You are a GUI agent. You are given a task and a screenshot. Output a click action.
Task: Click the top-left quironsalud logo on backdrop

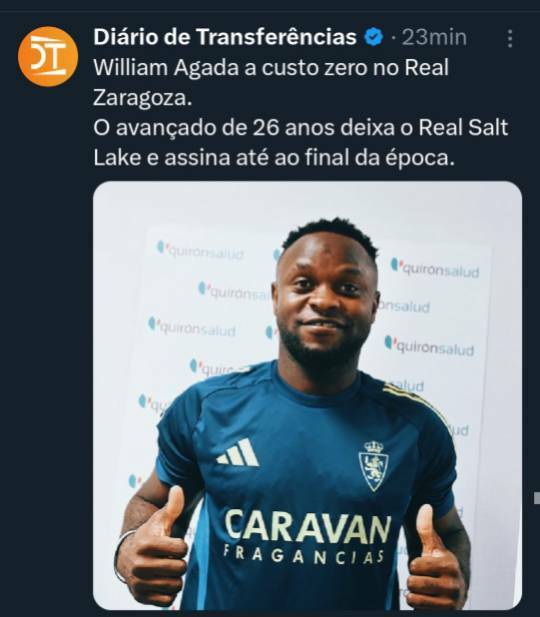pos(201,251)
